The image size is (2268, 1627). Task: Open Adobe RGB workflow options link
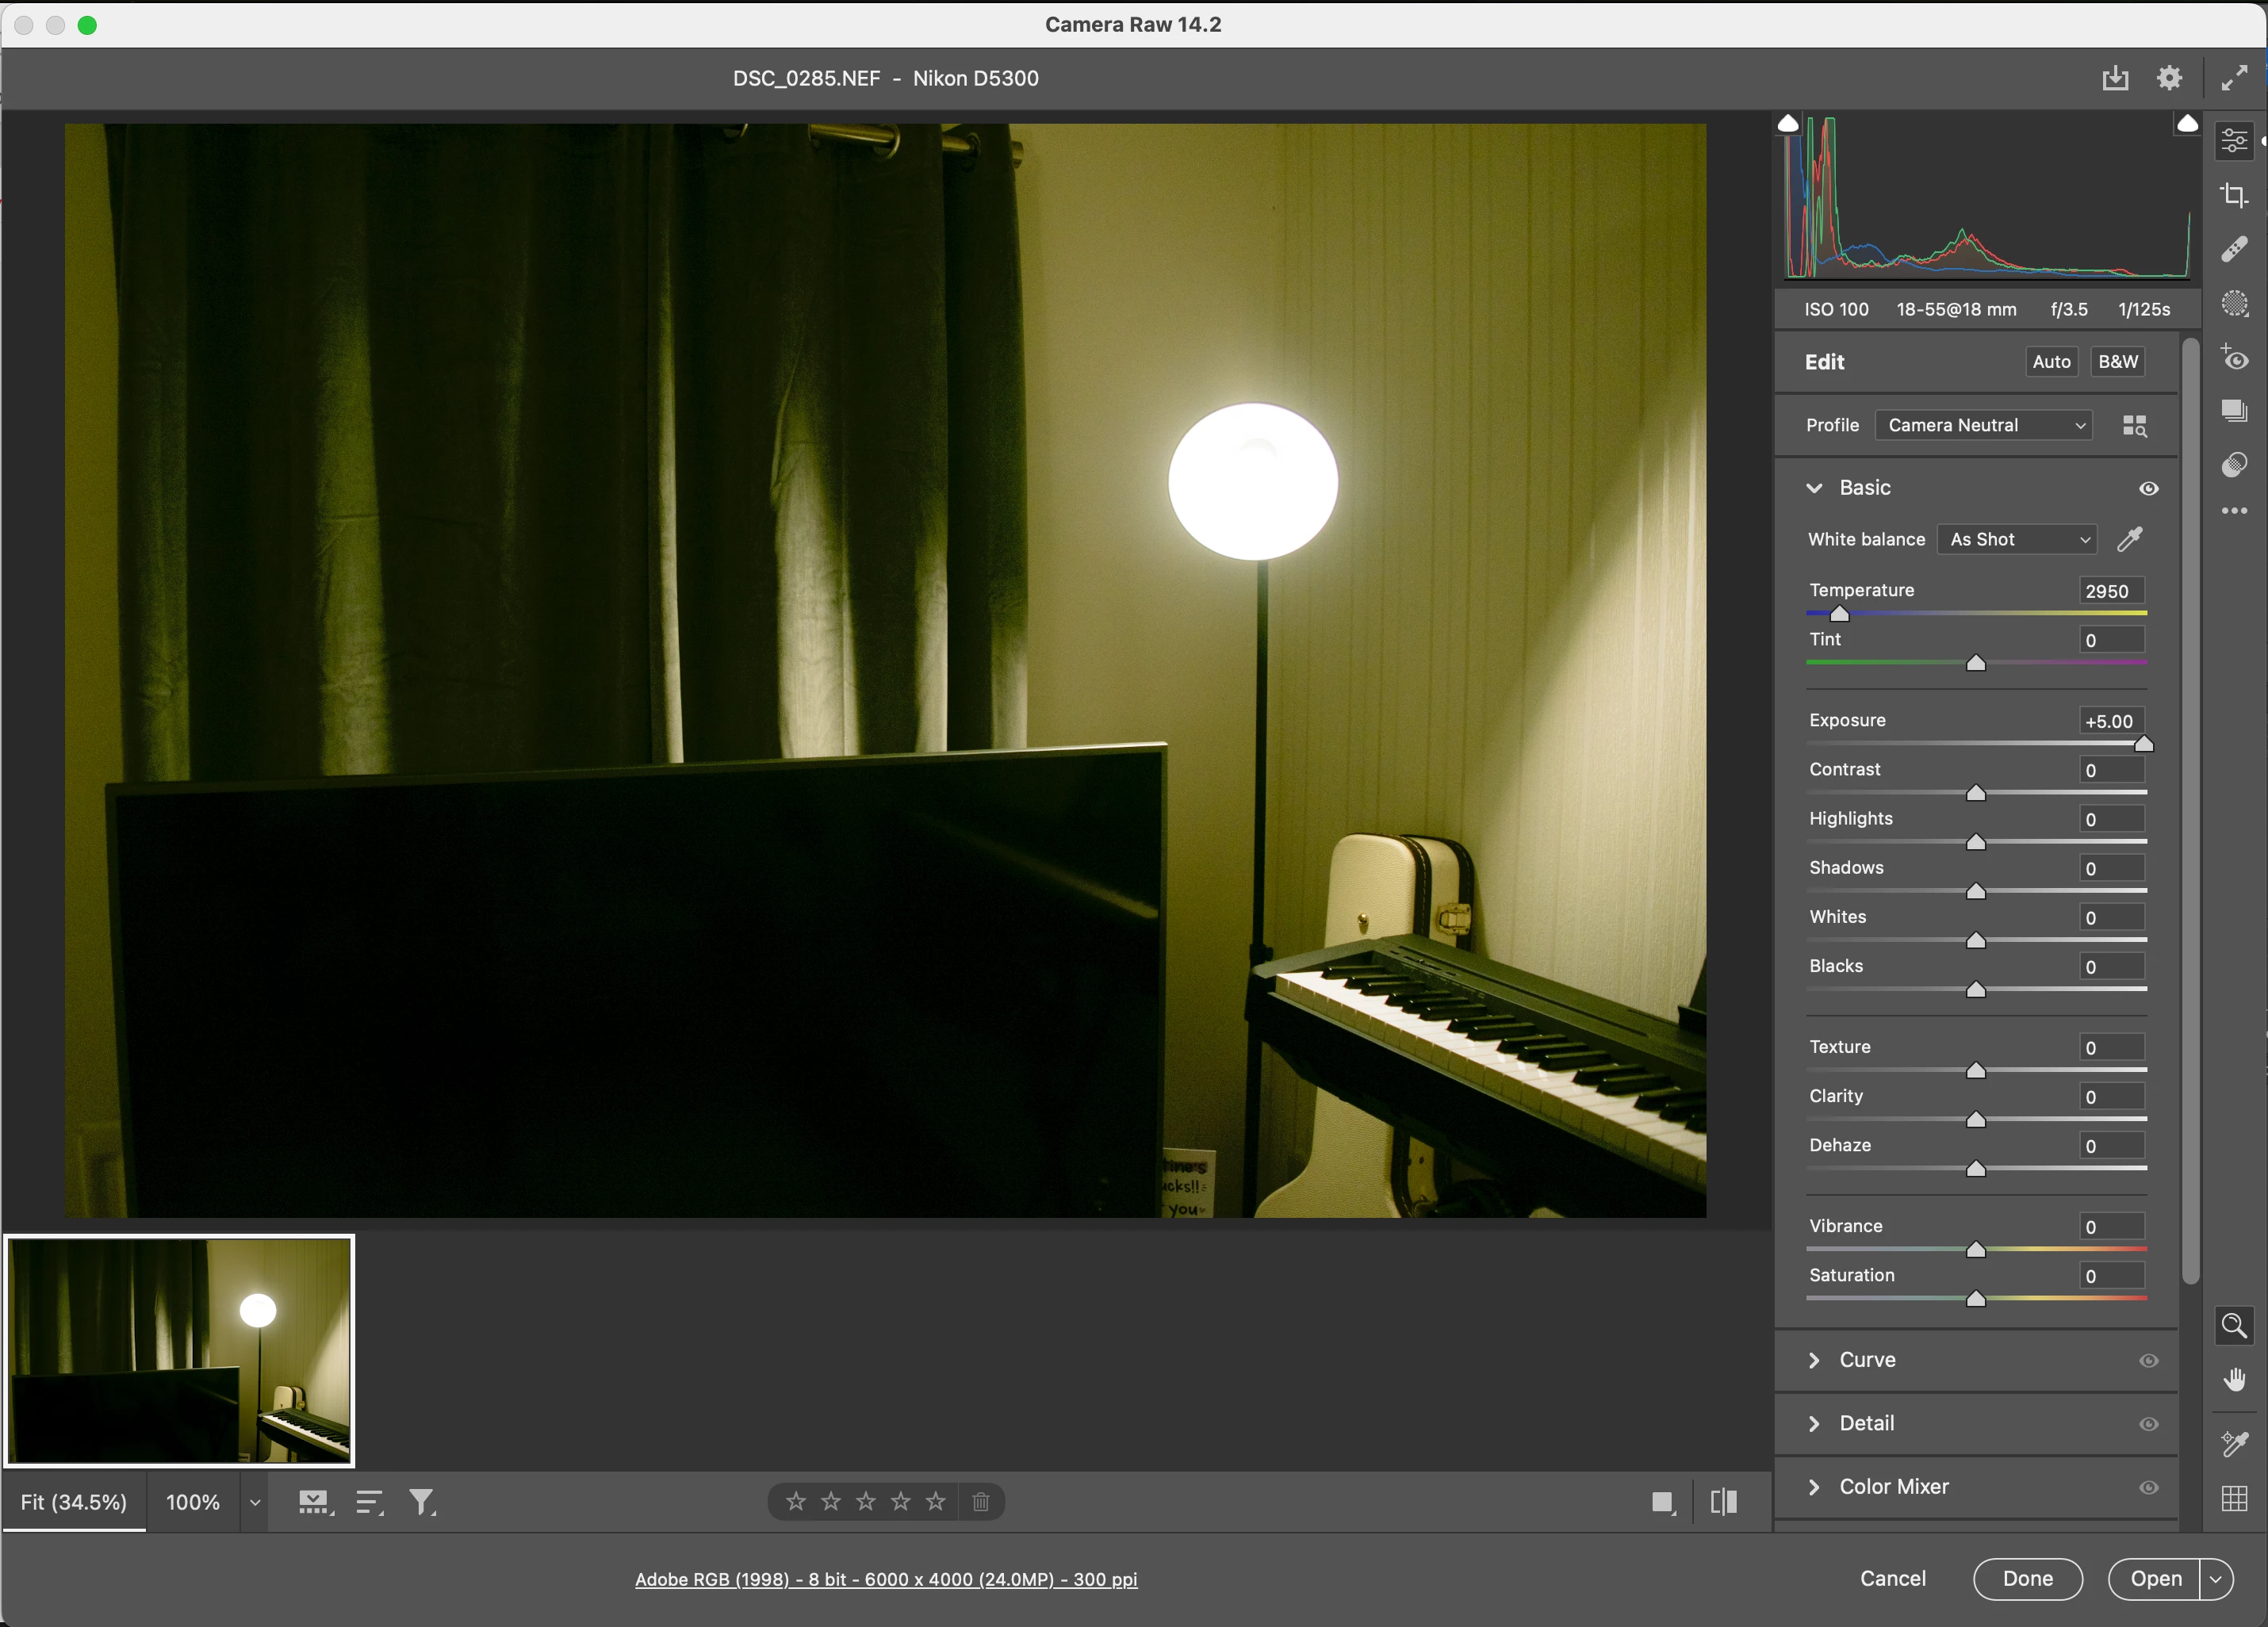point(886,1579)
